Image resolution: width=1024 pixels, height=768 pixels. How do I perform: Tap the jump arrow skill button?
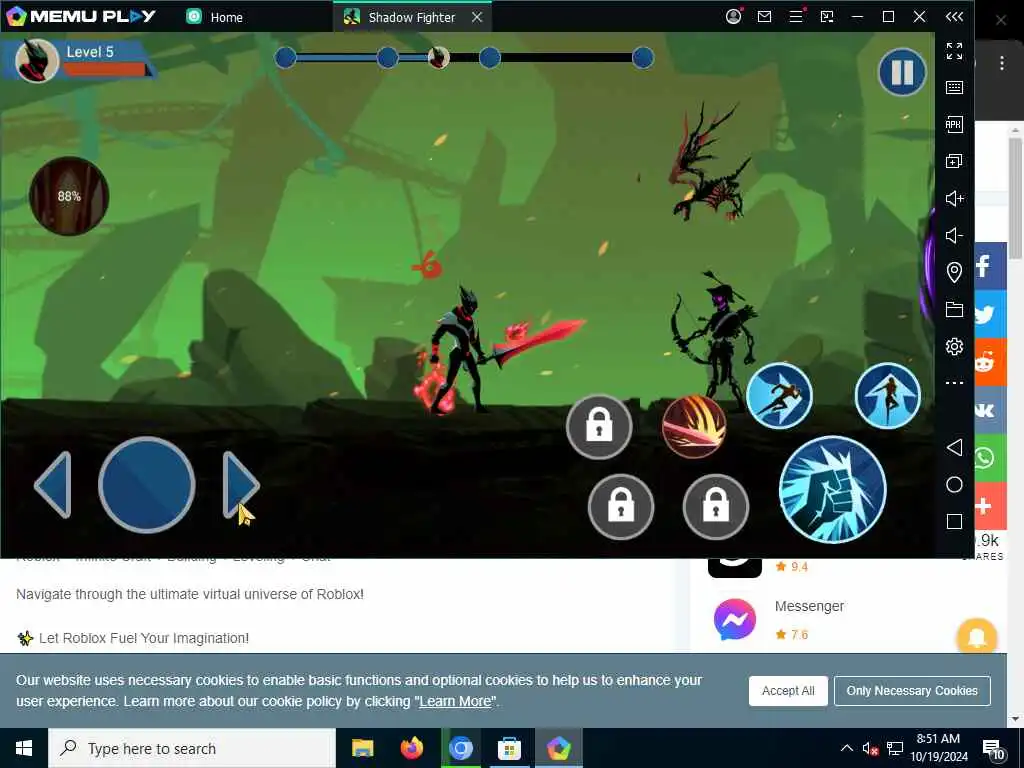click(888, 396)
